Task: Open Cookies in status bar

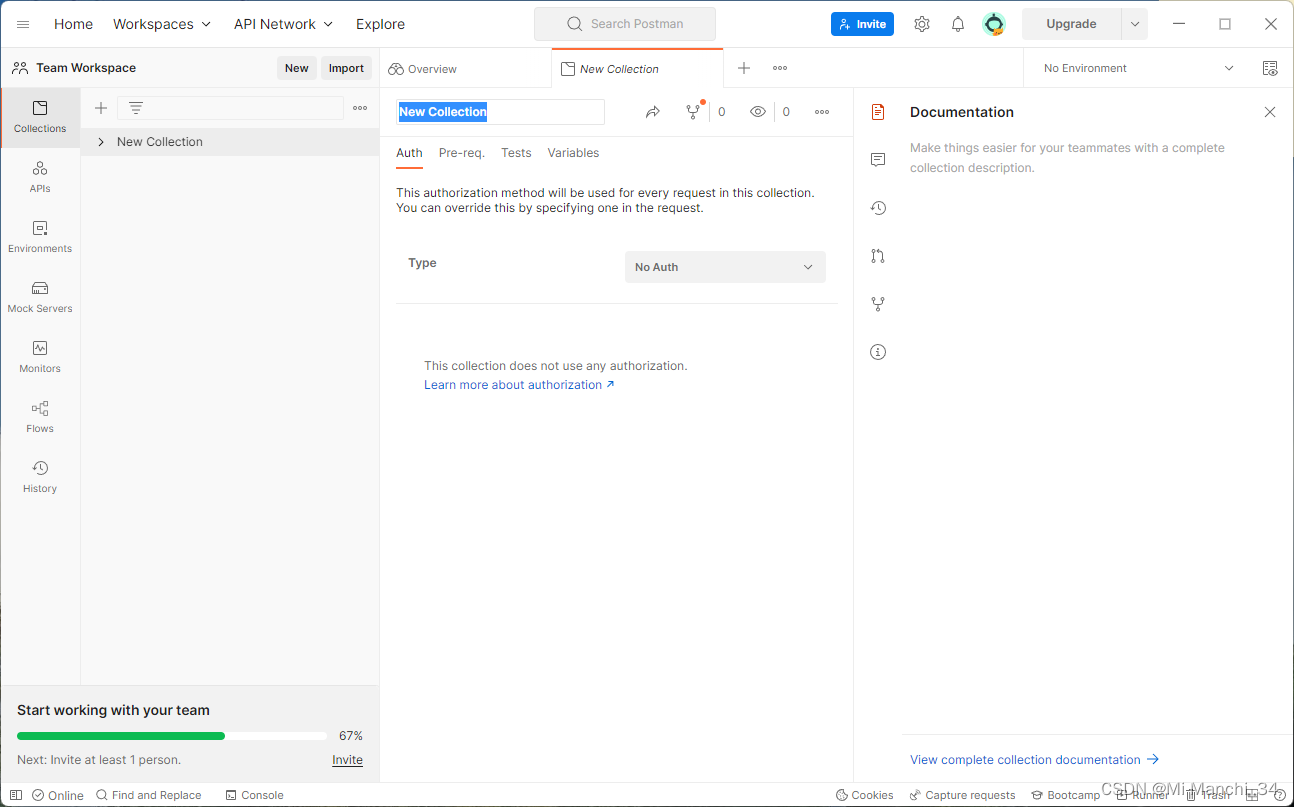Action: 865,795
